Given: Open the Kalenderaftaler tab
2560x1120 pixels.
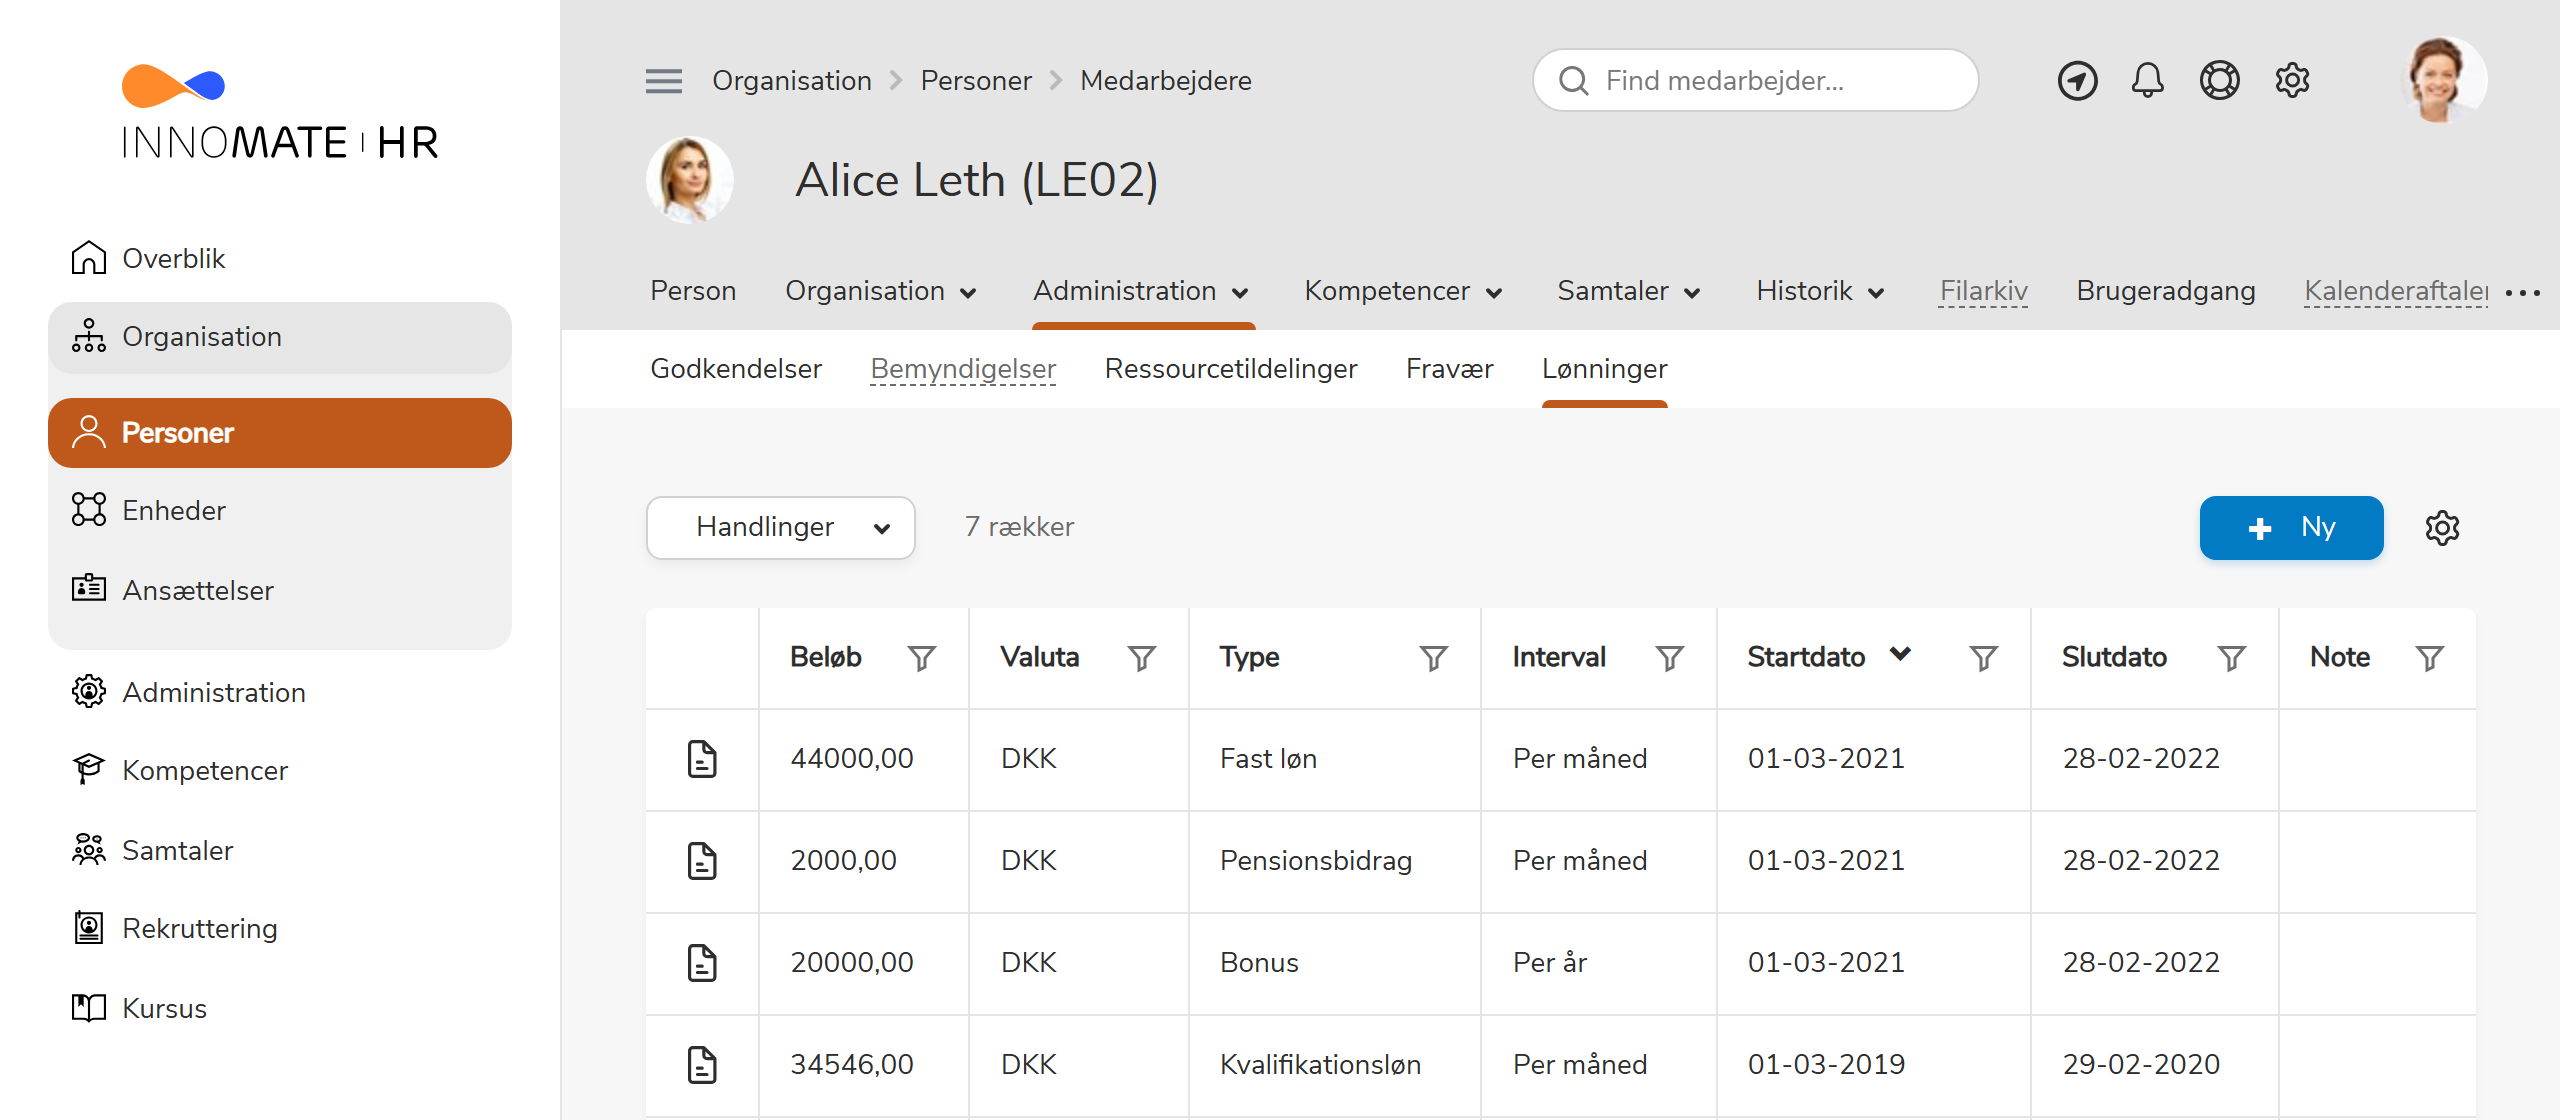Looking at the screenshot, I should [2396, 291].
